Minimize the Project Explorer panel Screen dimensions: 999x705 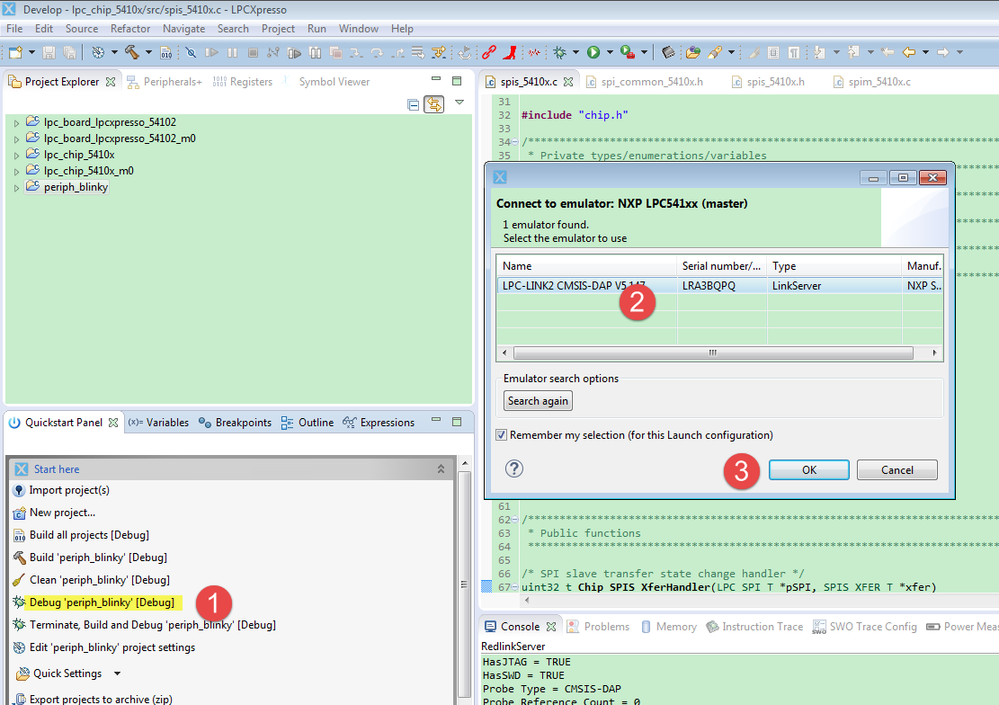click(x=436, y=80)
